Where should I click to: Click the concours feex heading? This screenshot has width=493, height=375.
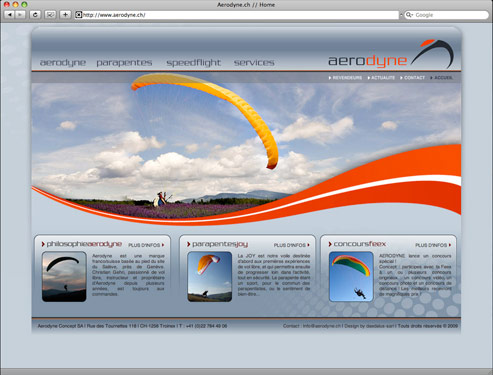[x=360, y=244]
